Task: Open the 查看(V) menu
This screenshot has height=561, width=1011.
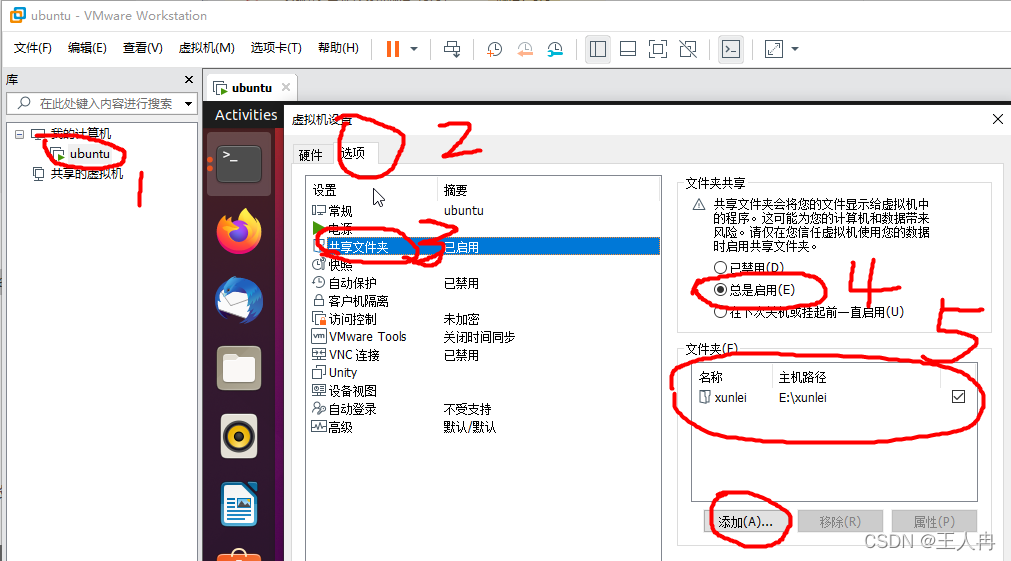Action: (142, 48)
